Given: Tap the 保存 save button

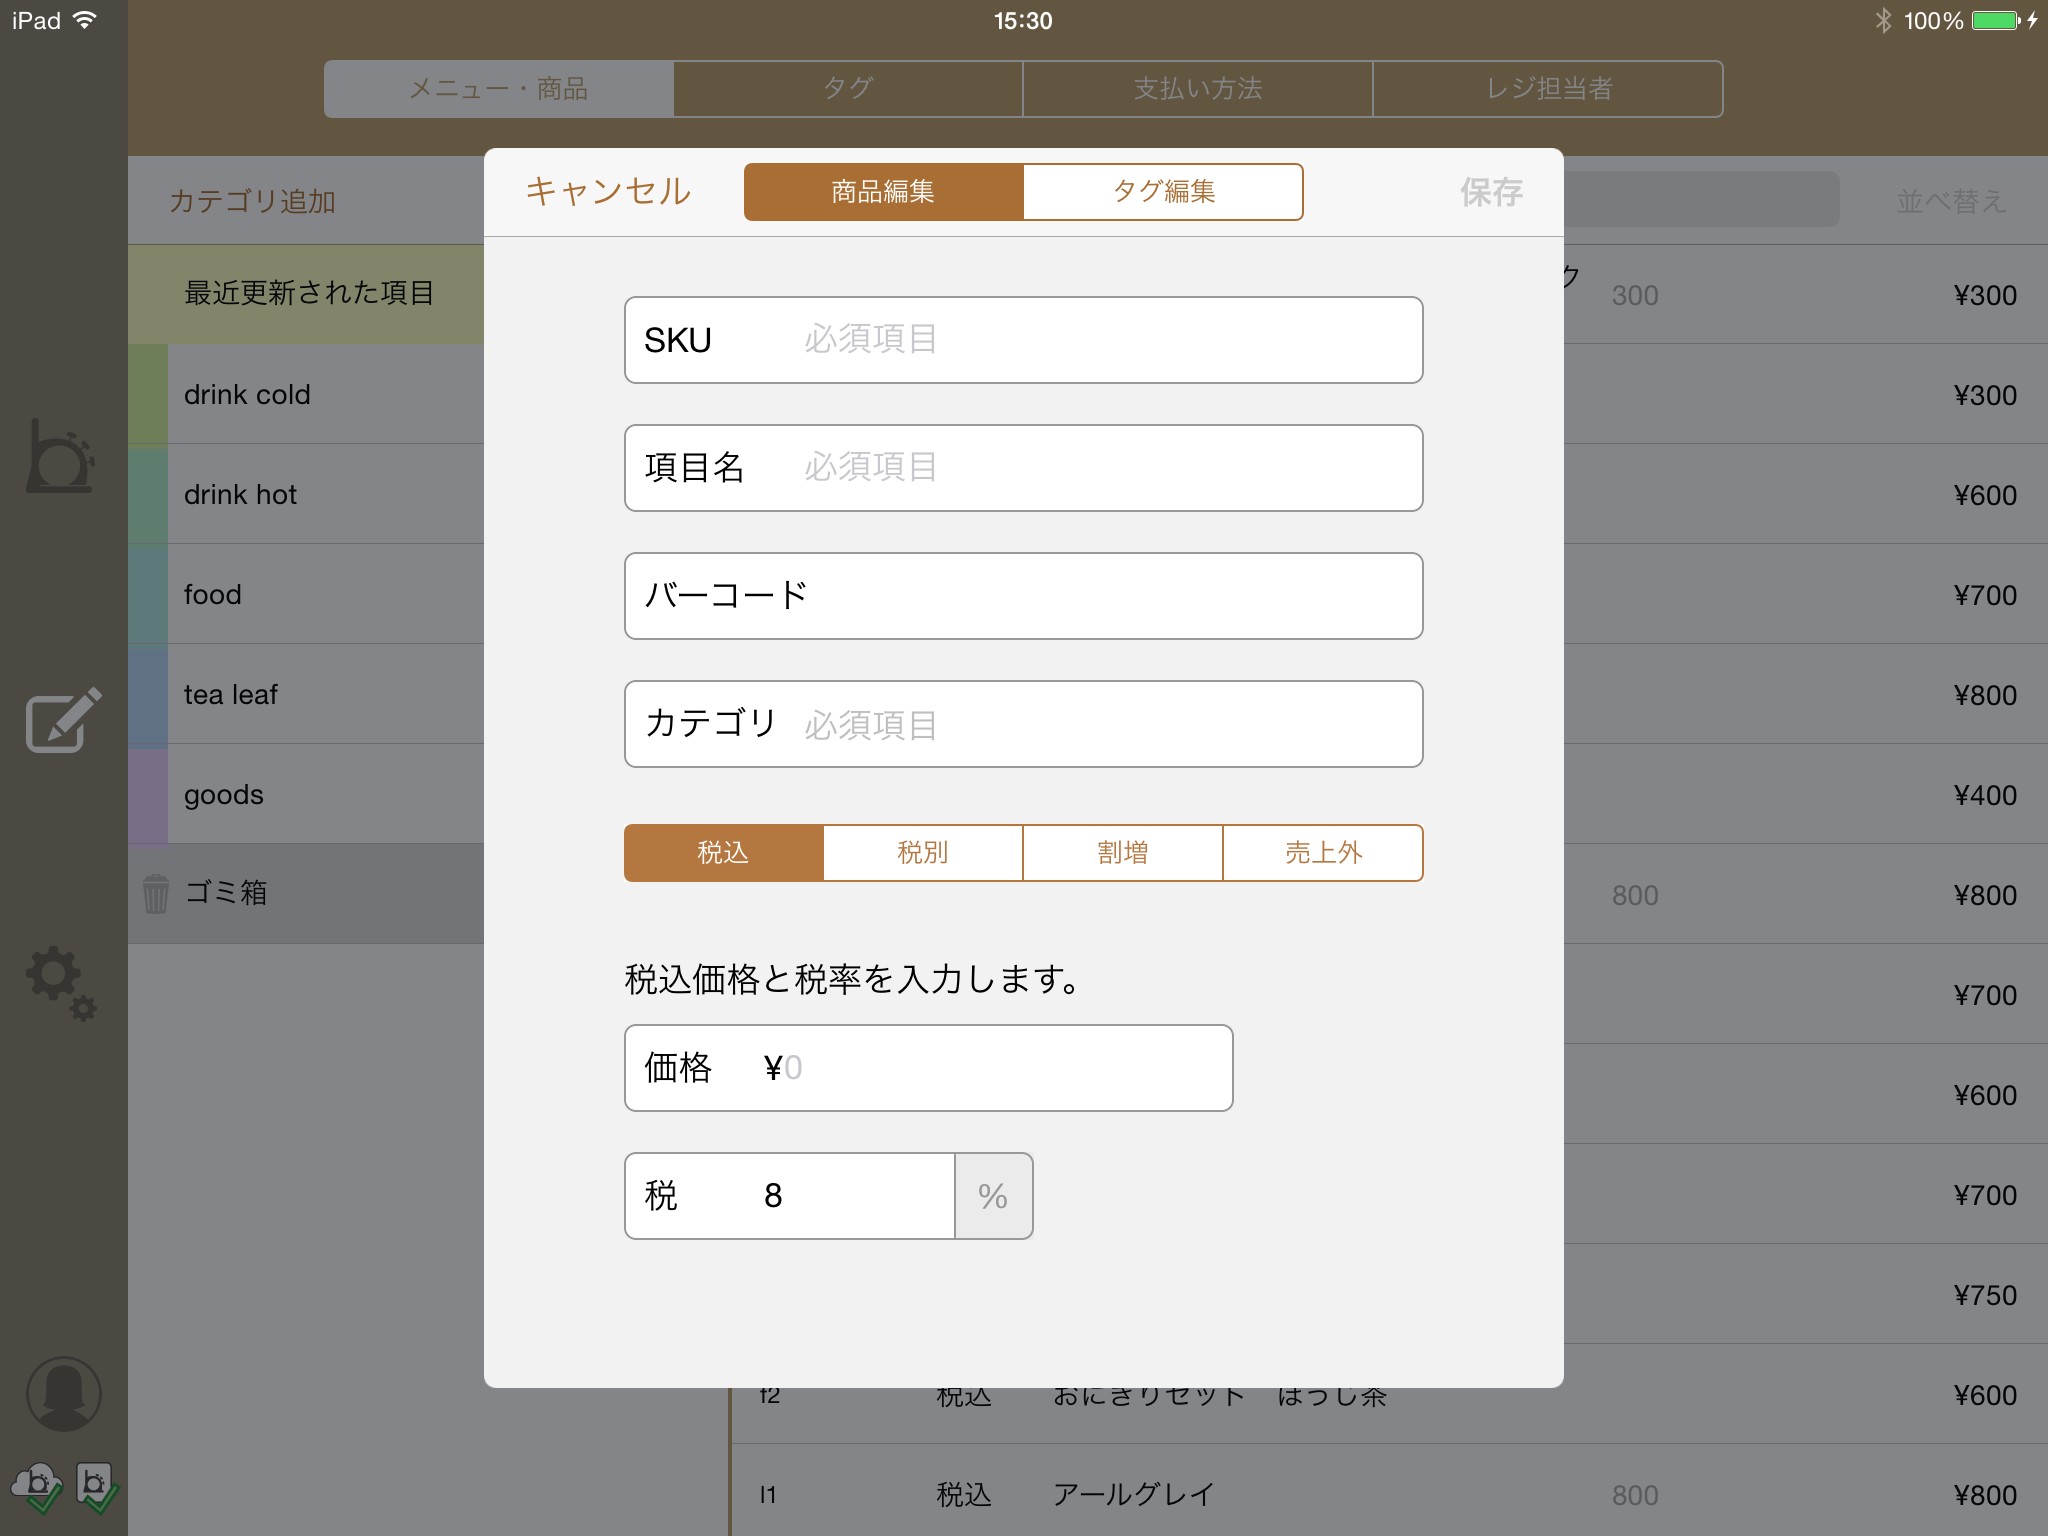Looking at the screenshot, I should (1491, 192).
